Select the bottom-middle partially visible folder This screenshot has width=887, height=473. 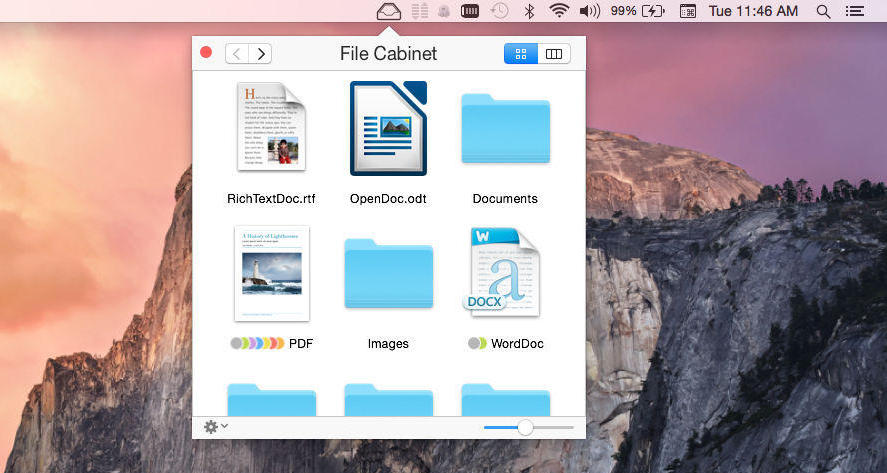(388, 400)
